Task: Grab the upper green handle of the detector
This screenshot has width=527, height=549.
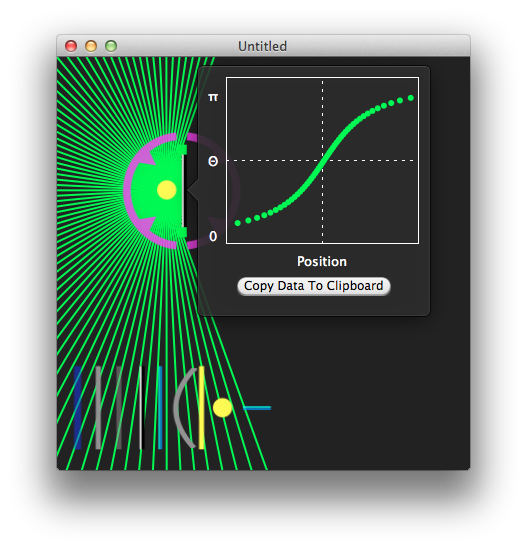Action: coord(182,149)
